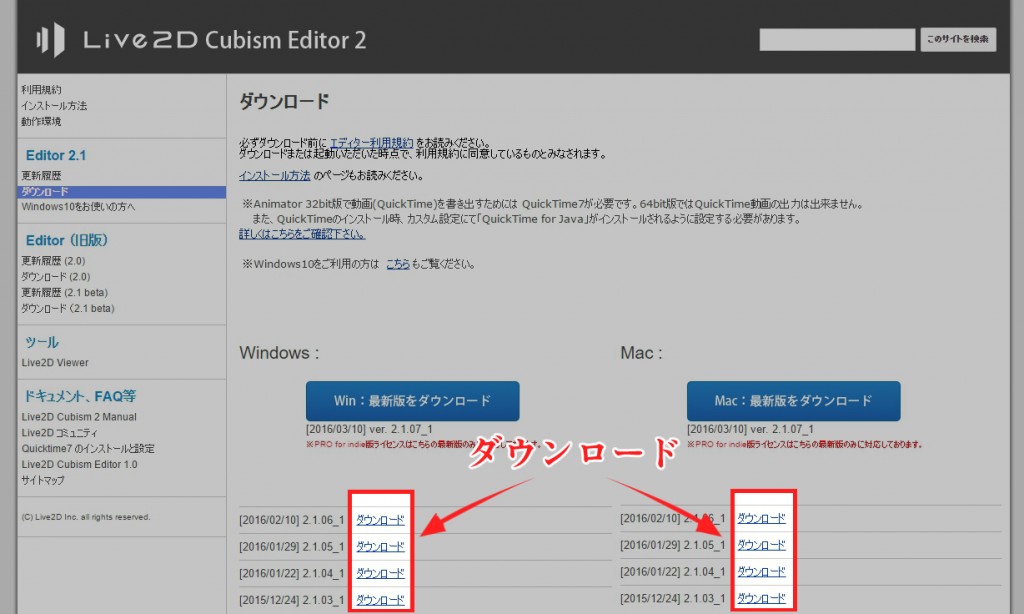Click the ツール sidebar heading
The image size is (1024, 614).
point(42,342)
